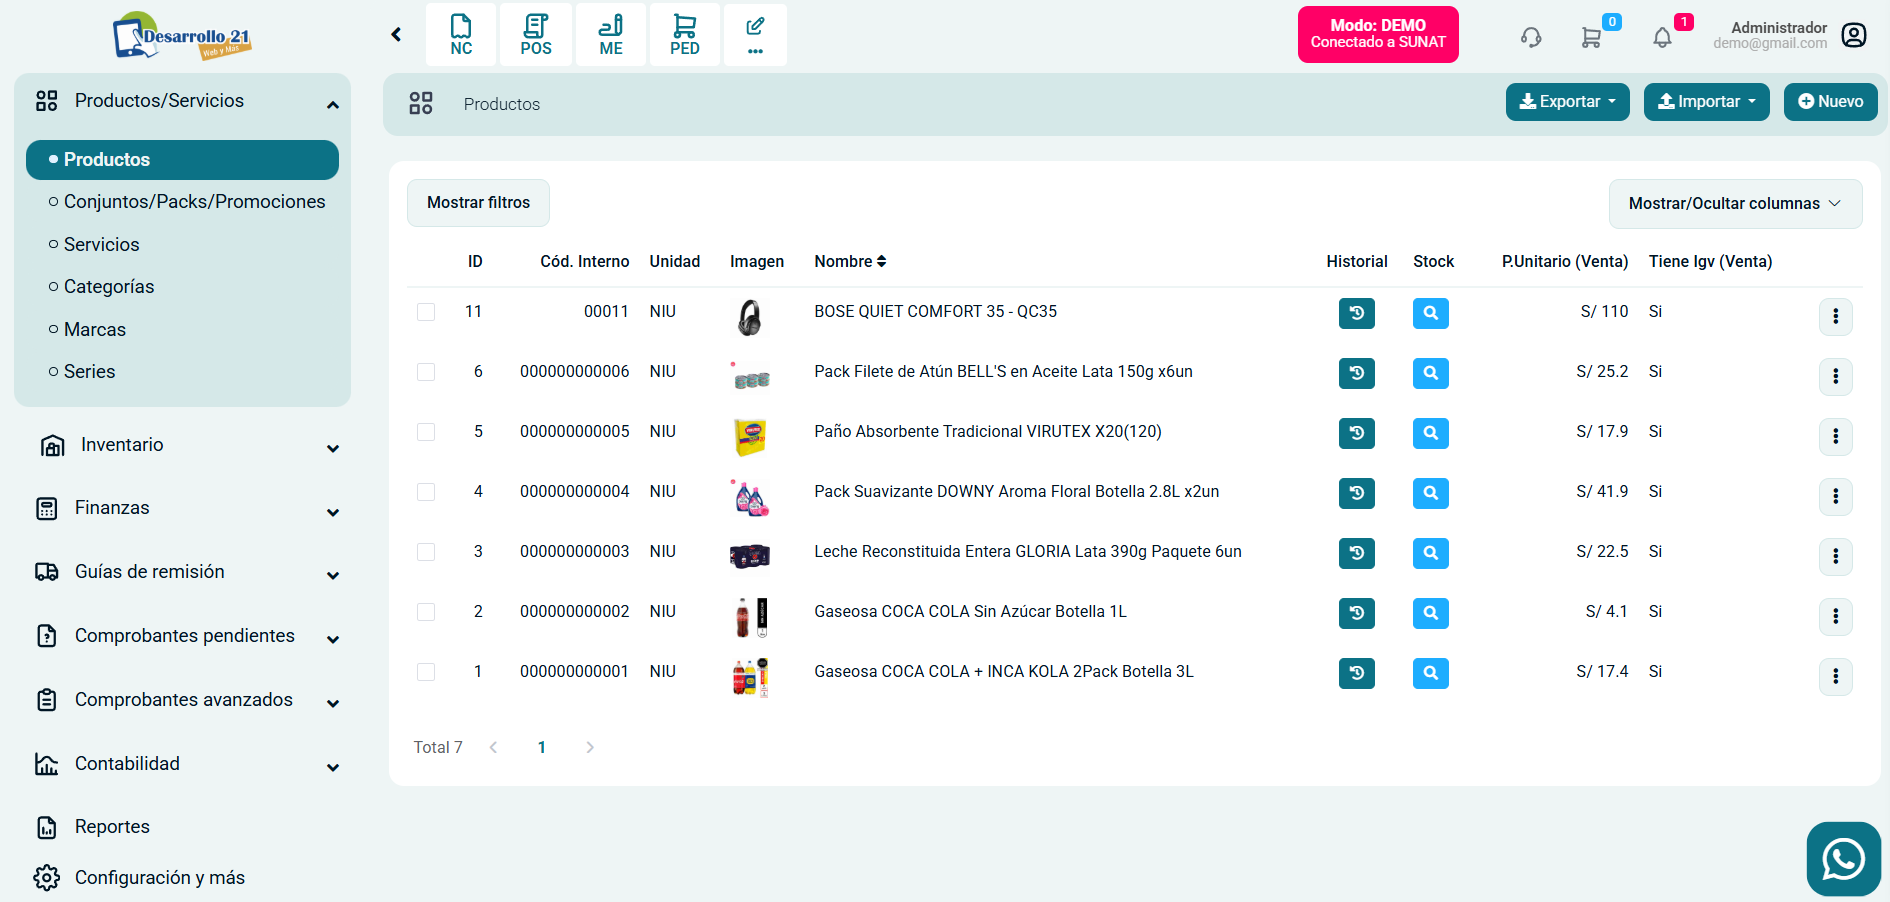Expand Mostrar/Ocultar columnas dropdown

coord(1735,204)
